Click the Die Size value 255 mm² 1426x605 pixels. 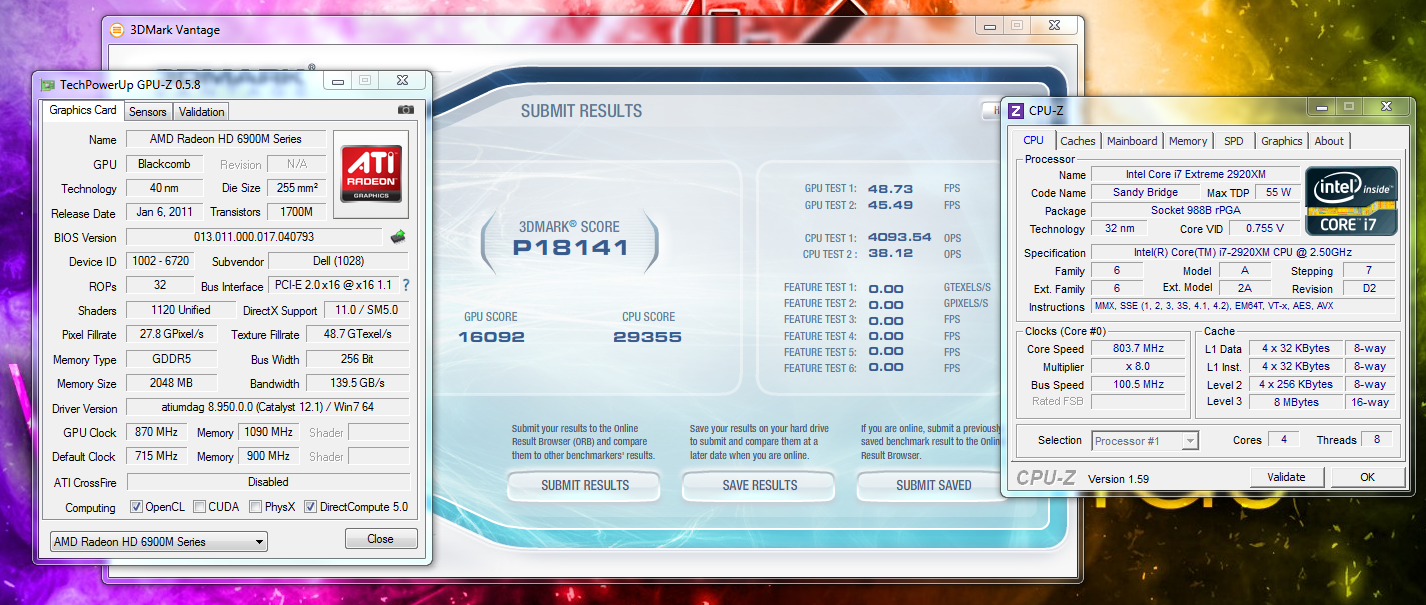click(297, 188)
